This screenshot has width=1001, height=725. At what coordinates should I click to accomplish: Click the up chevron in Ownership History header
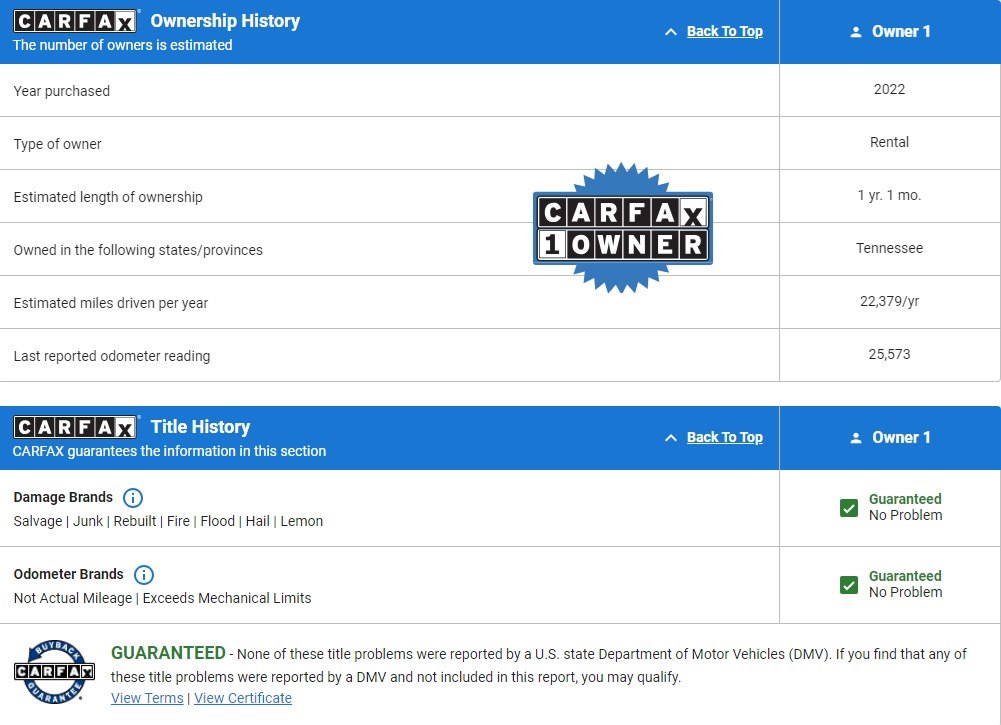[x=670, y=32]
